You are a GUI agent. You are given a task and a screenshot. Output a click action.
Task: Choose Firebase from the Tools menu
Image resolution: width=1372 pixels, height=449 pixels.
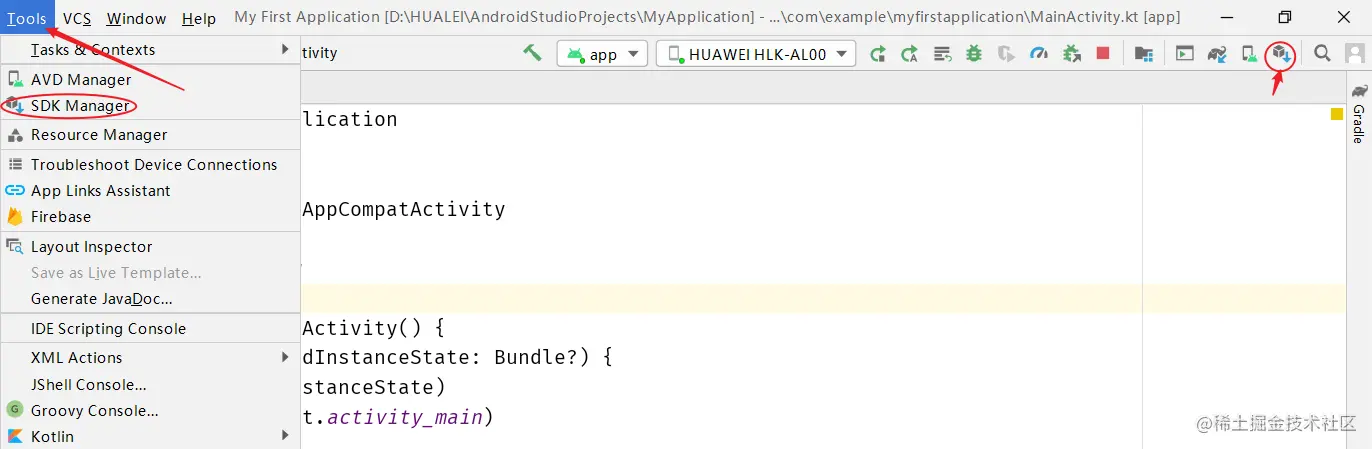pos(150,216)
